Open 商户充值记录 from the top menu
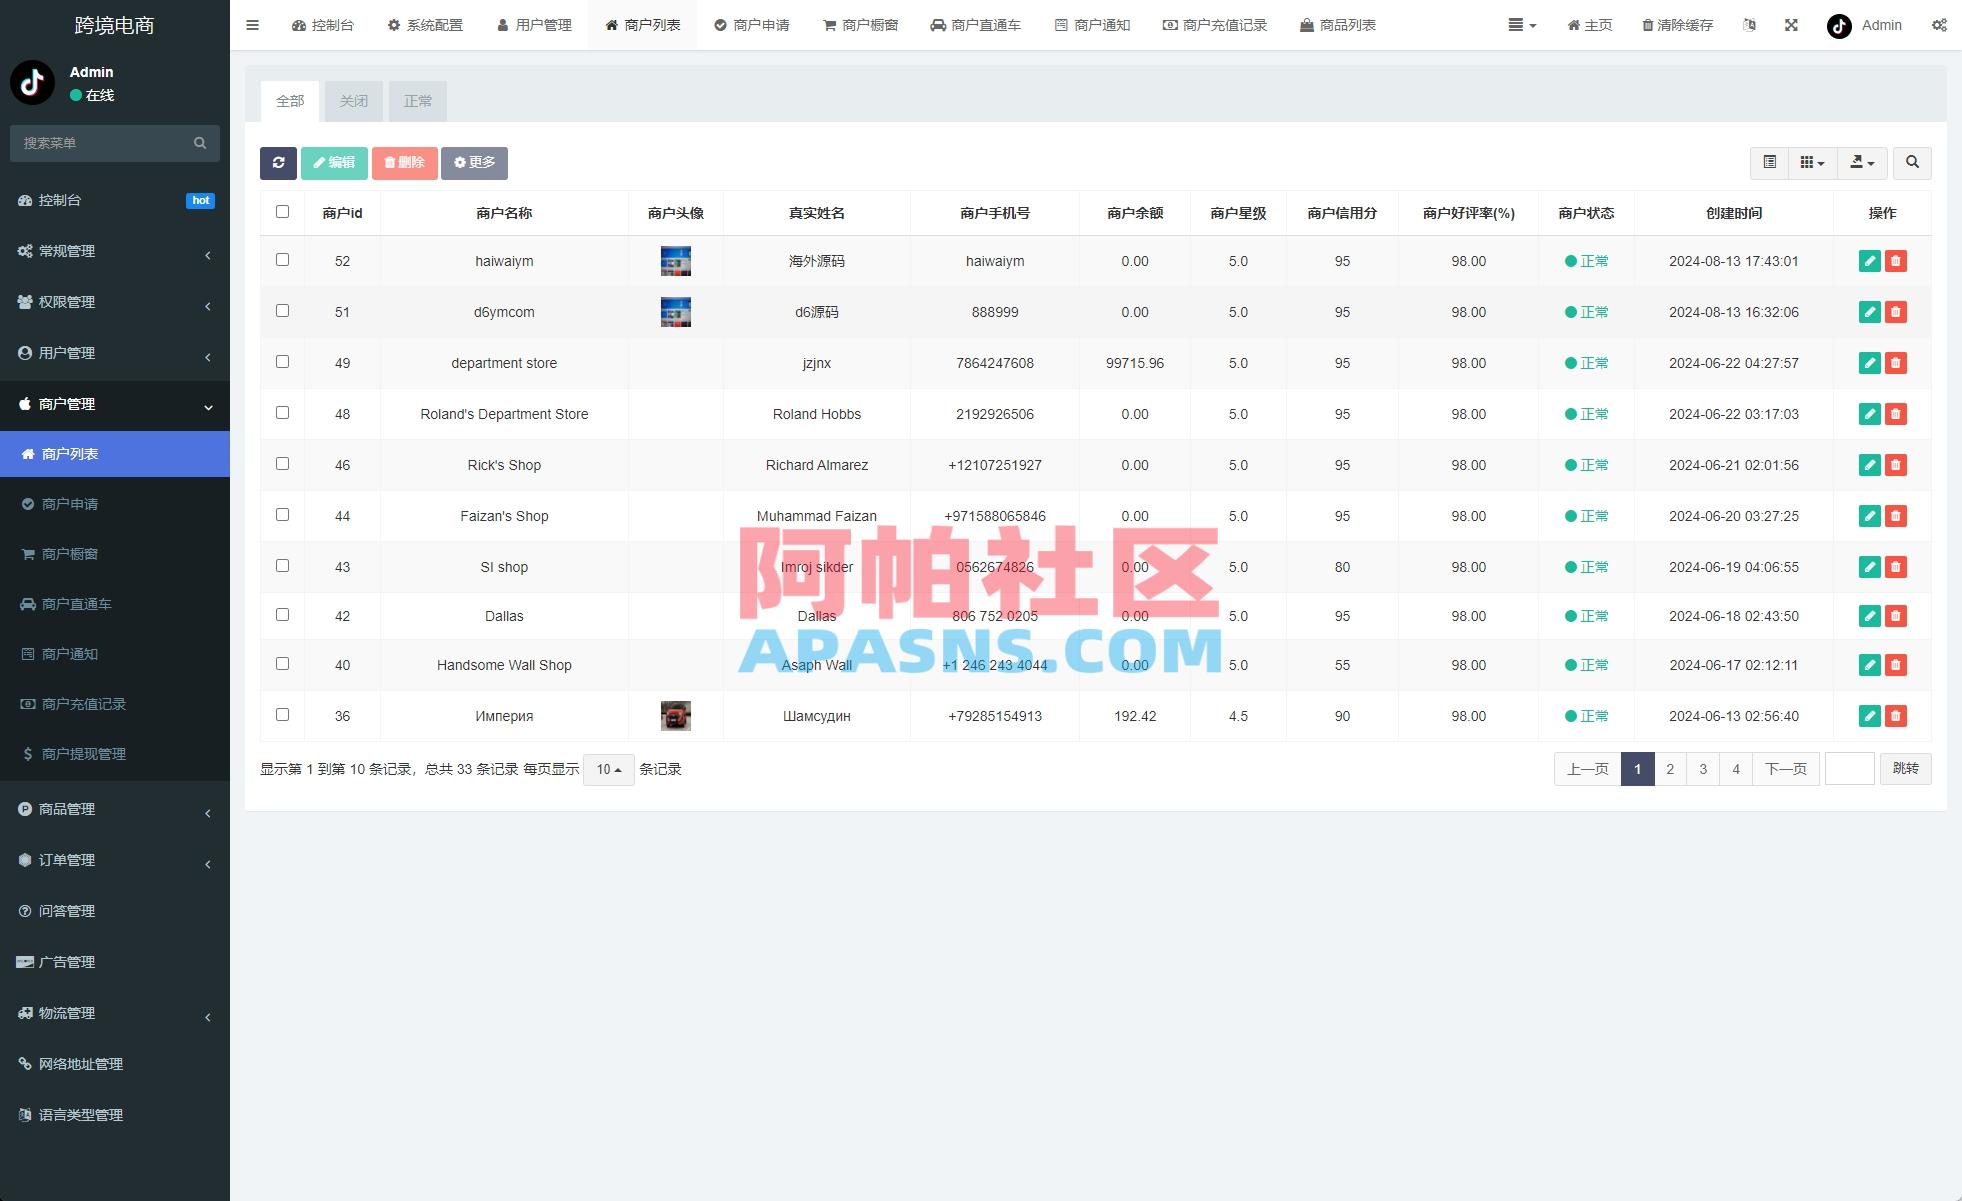Viewport: 1962px width, 1201px height. click(1215, 25)
